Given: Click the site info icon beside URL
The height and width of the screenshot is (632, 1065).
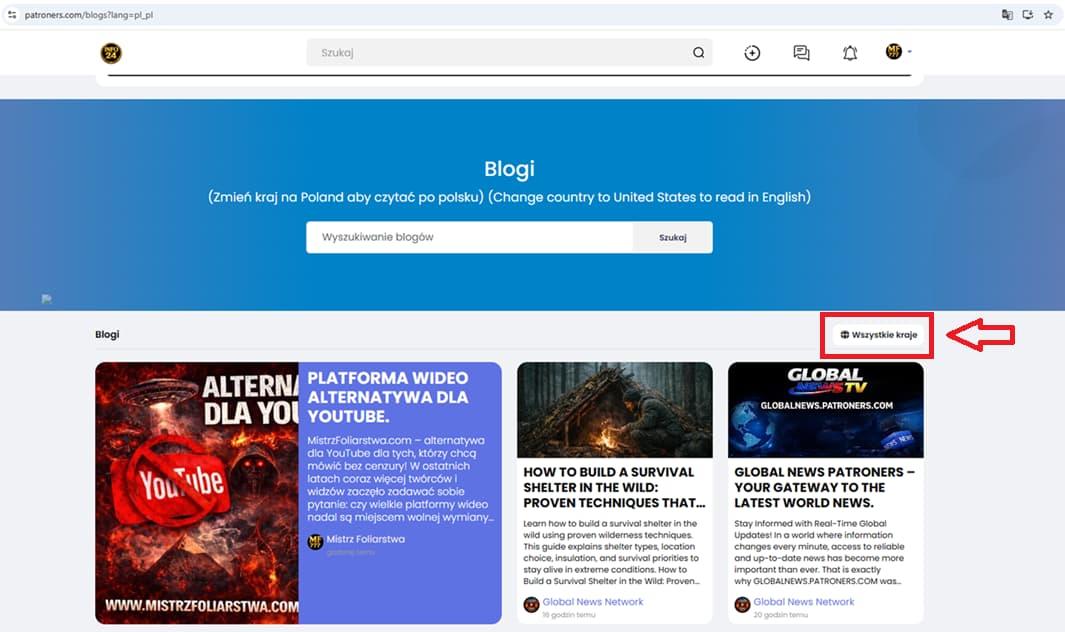Looking at the screenshot, I should [x=12, y=15].
